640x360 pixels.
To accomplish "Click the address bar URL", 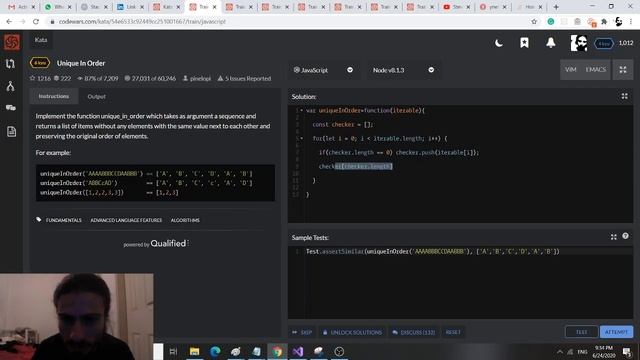I will coord(142,22).
